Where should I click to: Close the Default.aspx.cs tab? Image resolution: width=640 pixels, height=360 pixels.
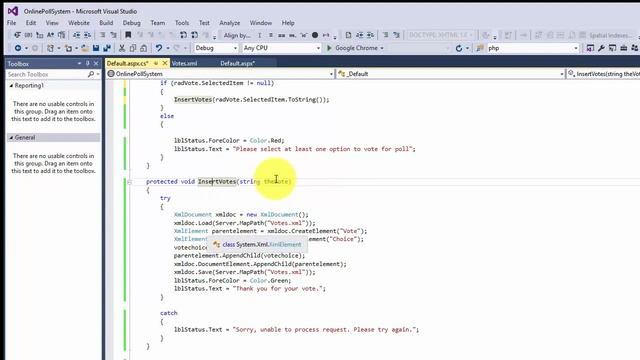click(165, 63)
